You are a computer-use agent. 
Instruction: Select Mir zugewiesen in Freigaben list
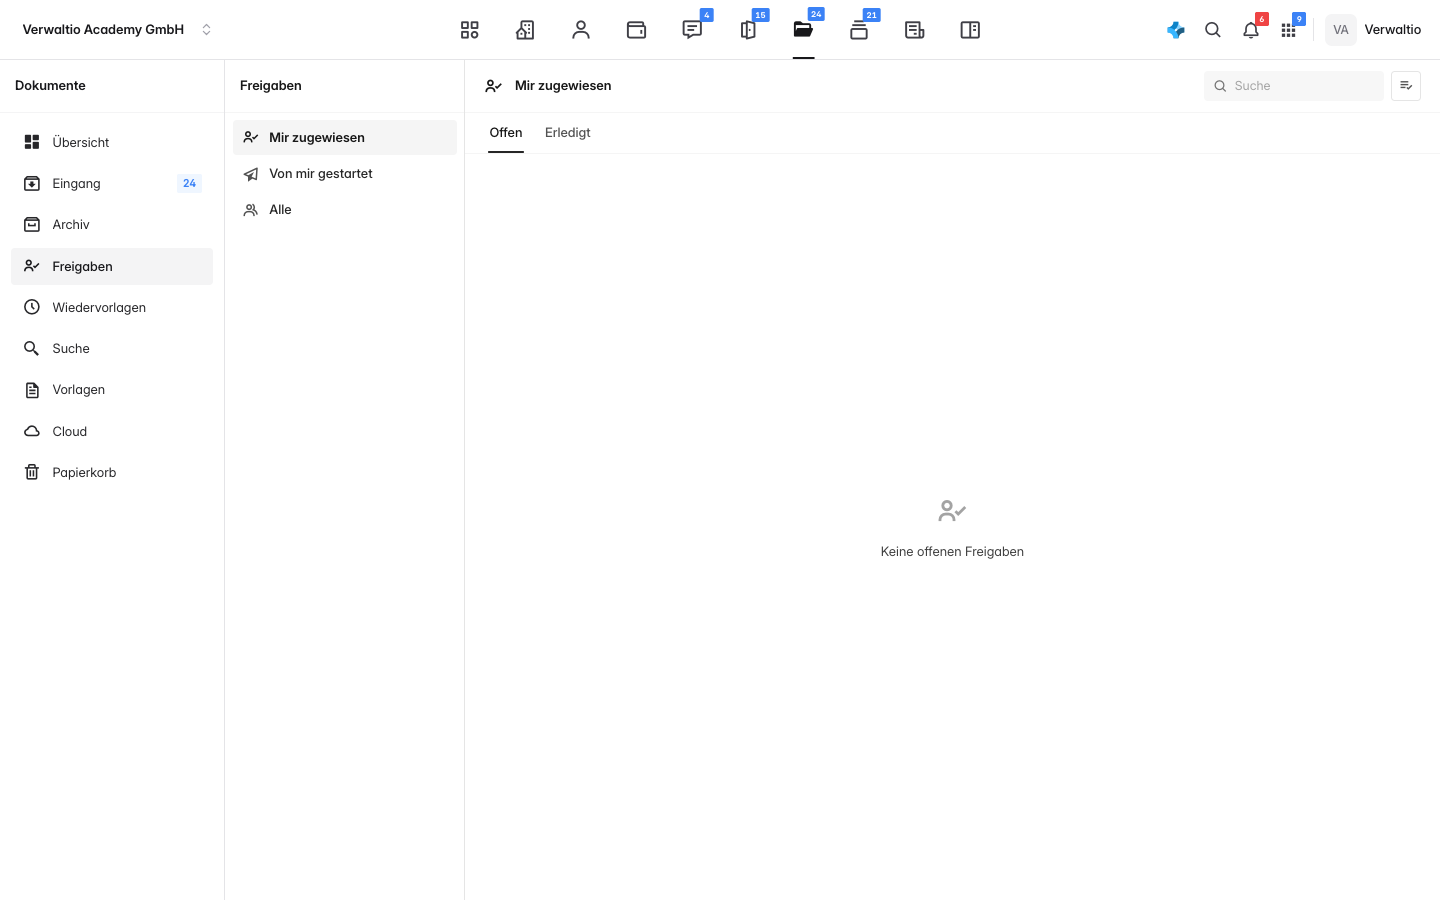pyautogui.click(x=345, y=138)
